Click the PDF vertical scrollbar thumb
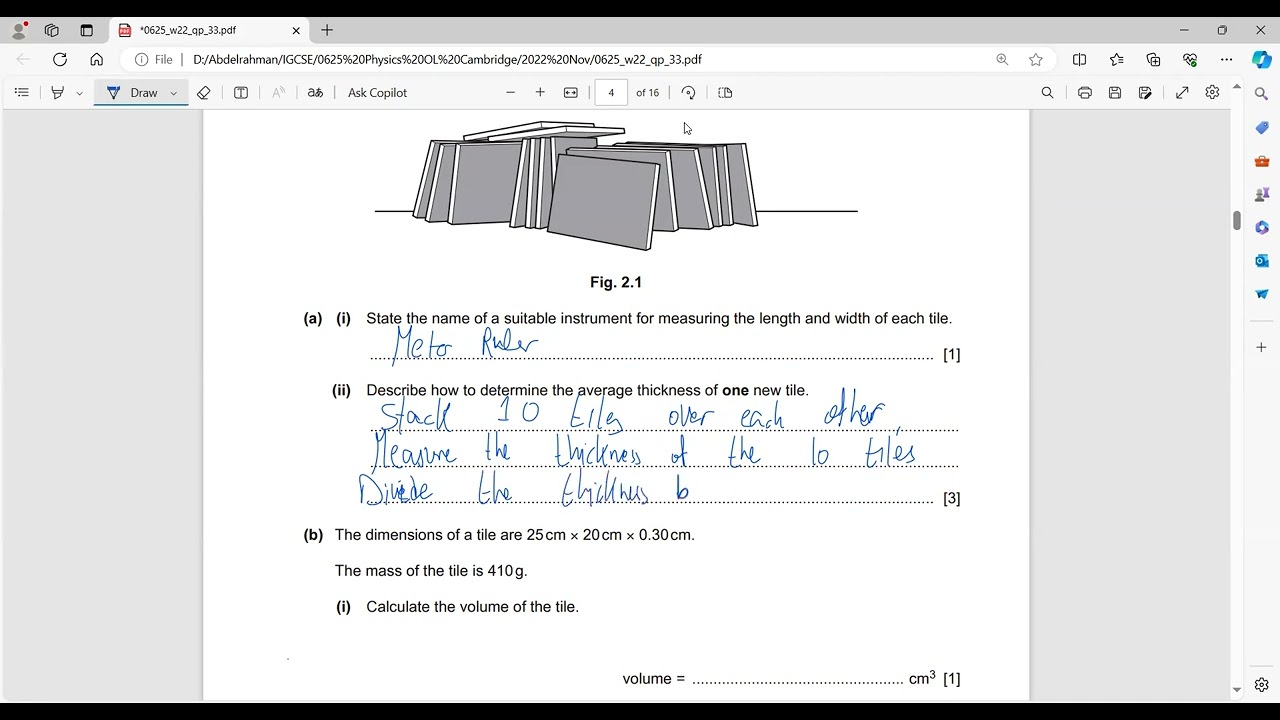1280x720 pixels. click(1236, 220)
